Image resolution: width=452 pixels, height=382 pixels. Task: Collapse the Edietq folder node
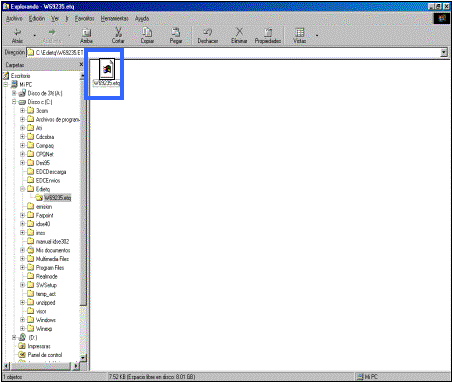pos(22,189)
